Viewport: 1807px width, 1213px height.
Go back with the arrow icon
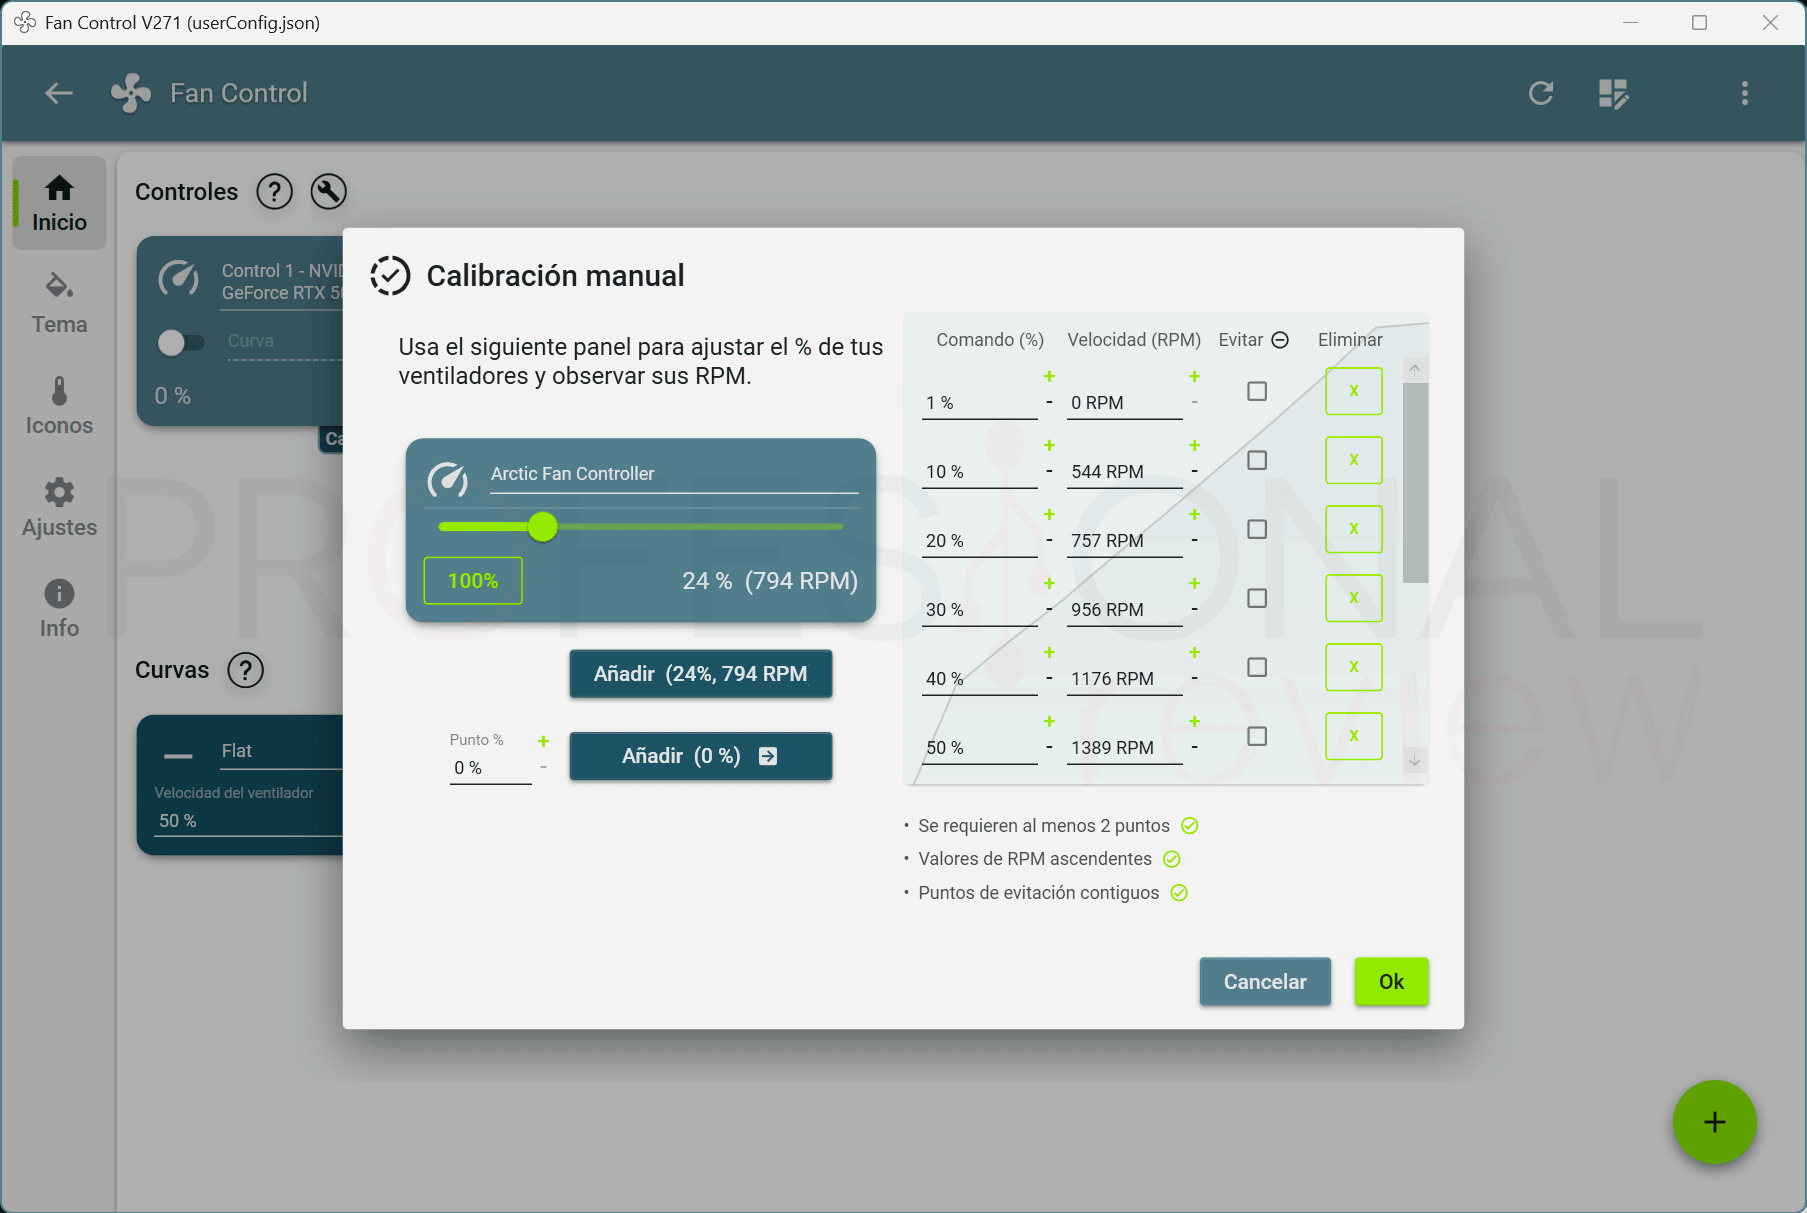tap(59, 93)
